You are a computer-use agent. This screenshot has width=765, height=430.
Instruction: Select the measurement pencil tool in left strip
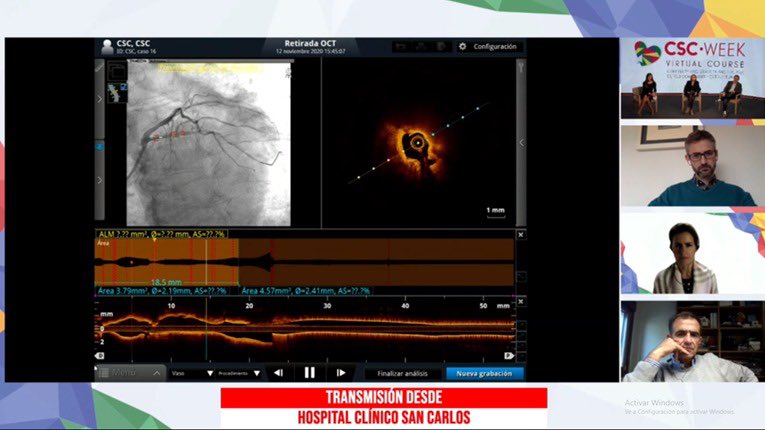pos(100,67)
